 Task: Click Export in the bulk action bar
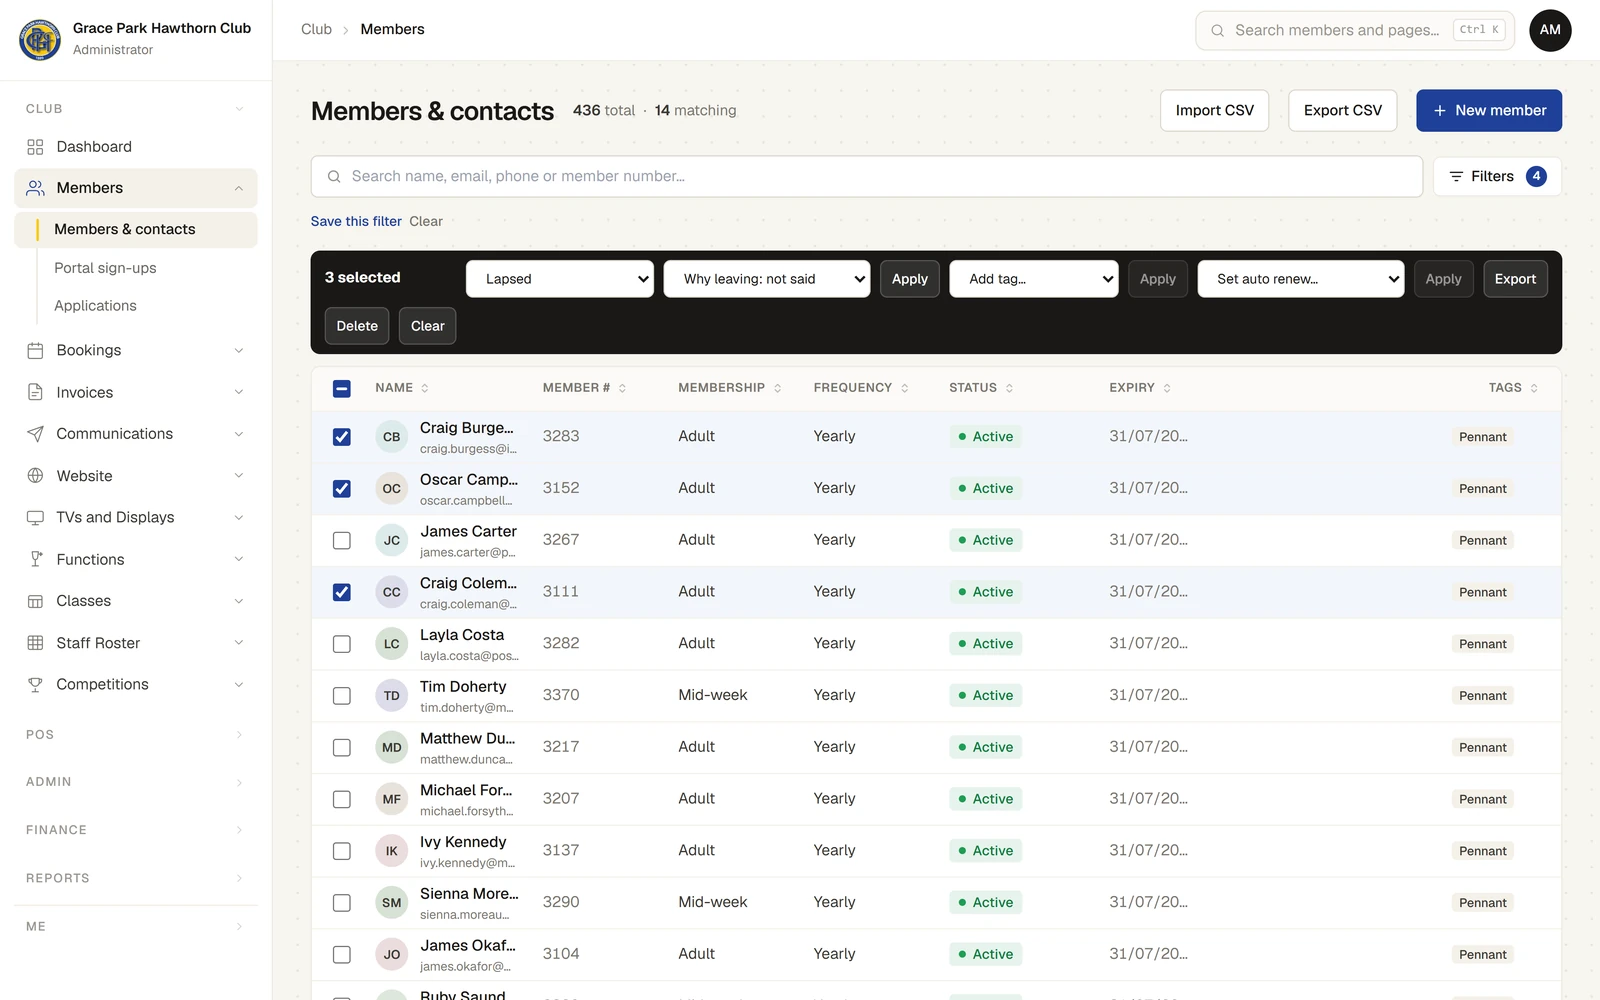[x=1515, y=279]
